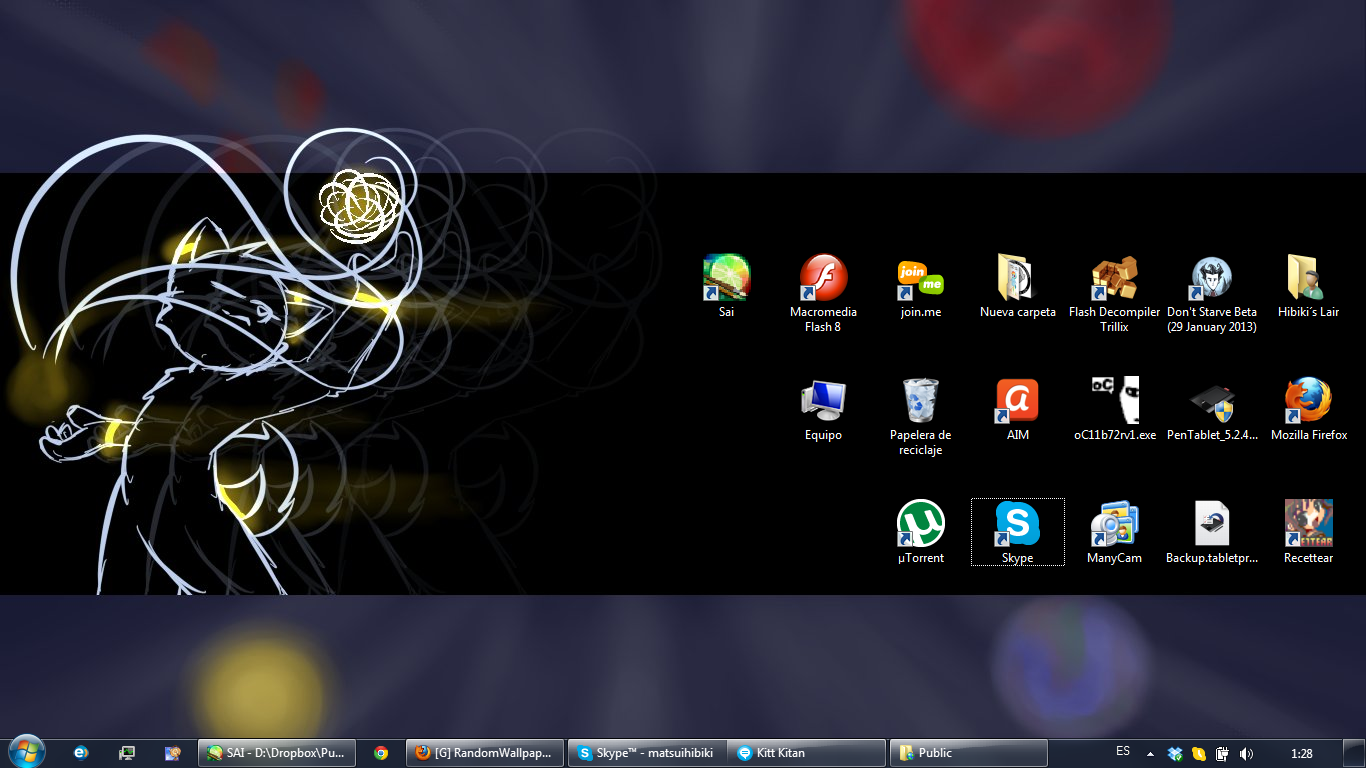Screen dimensions: 1366x768
Task: Show hidden system tray icons arrow
Action: (x=1150, y=753)
